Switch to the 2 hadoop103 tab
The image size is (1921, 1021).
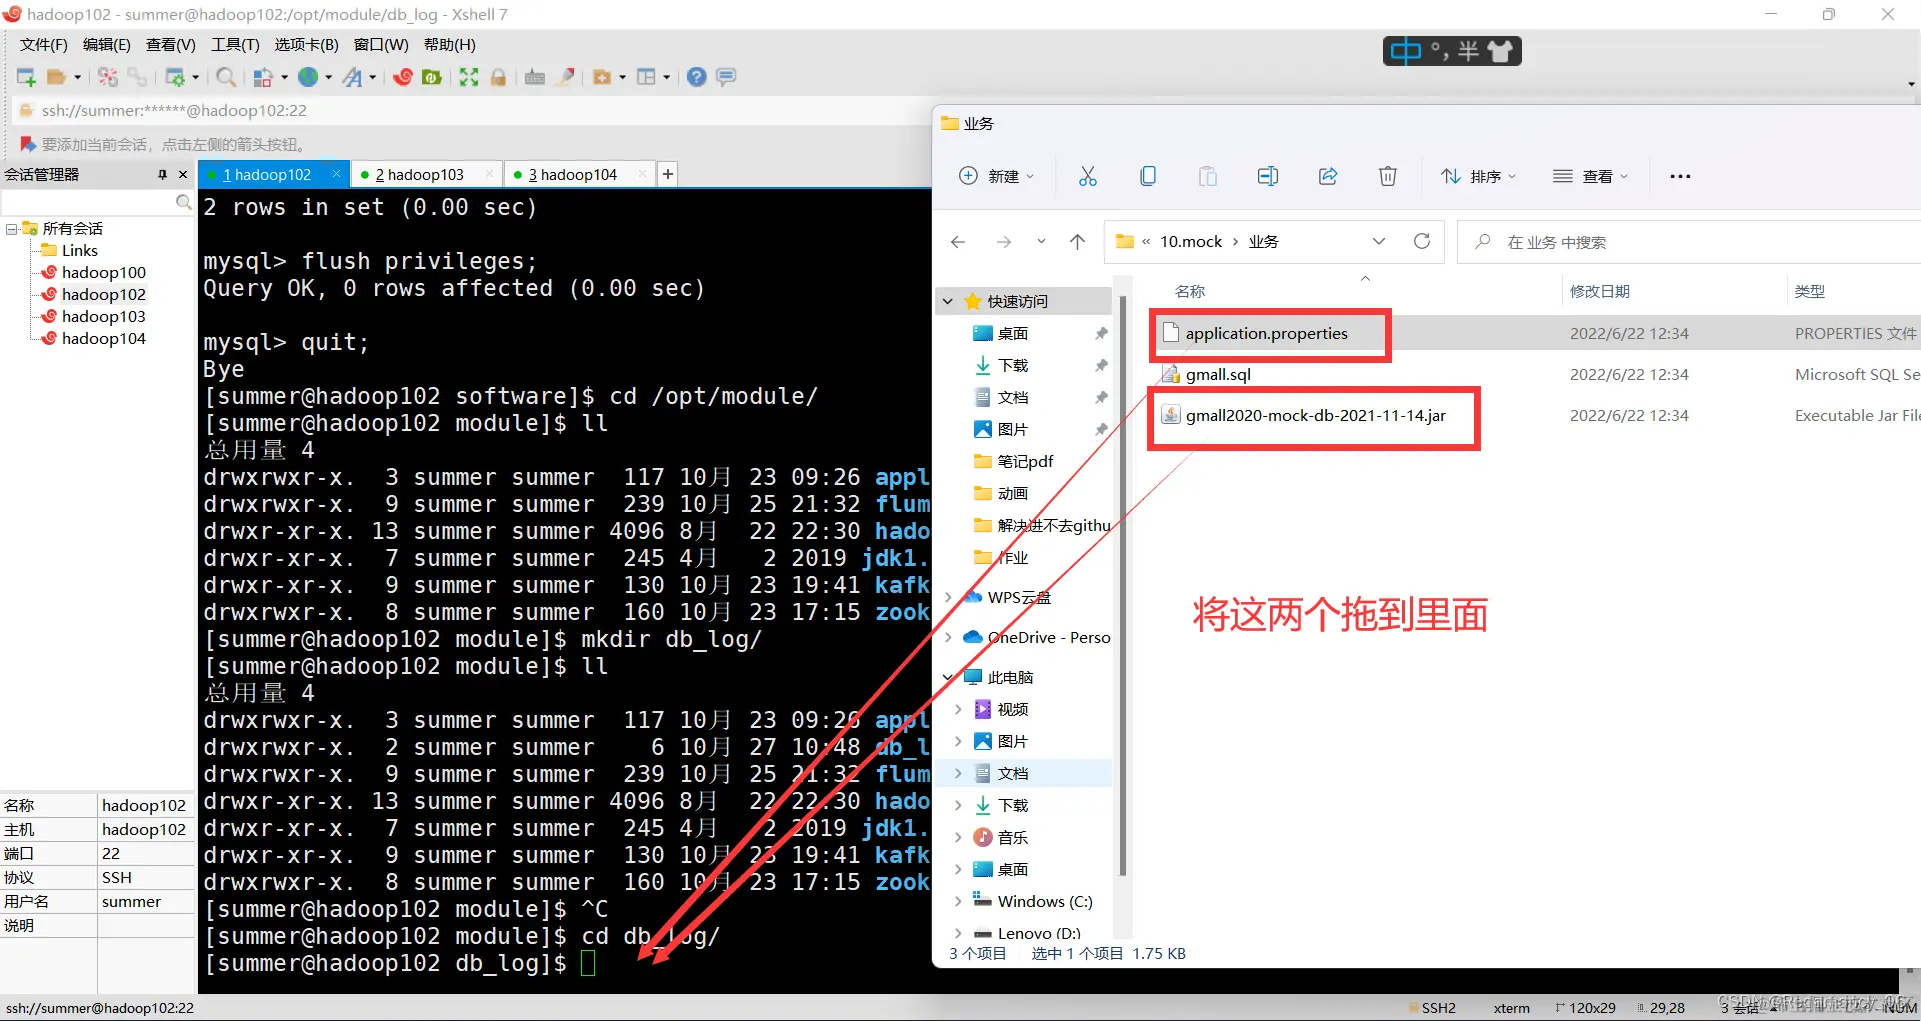[x=419, y=174]
